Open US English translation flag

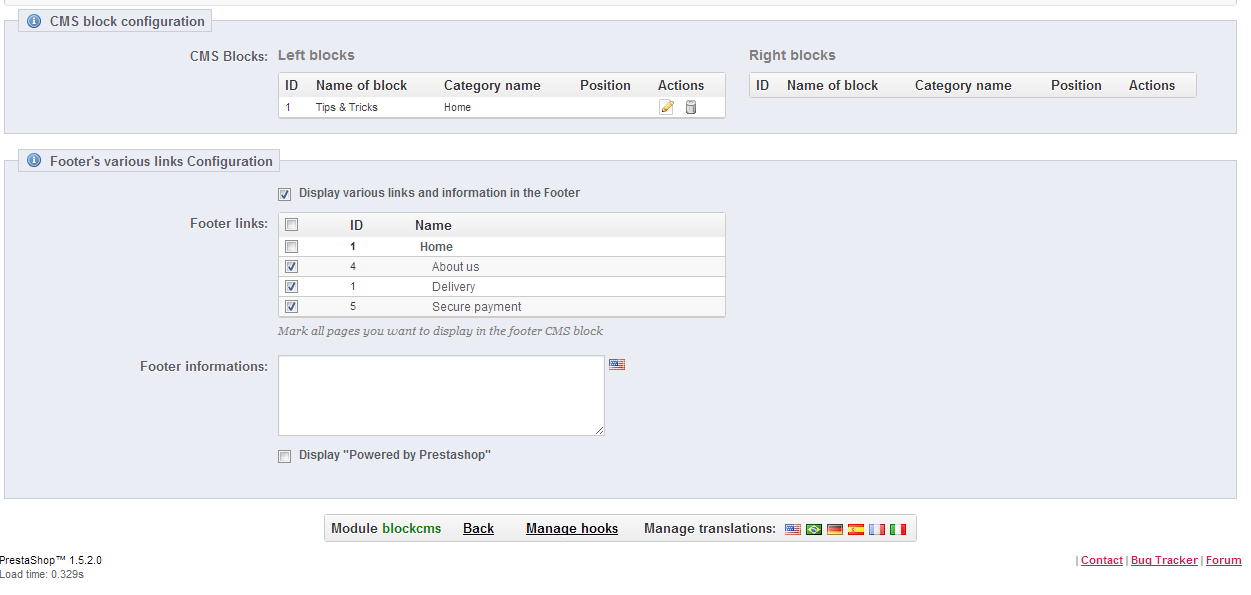tap(793, 529)
